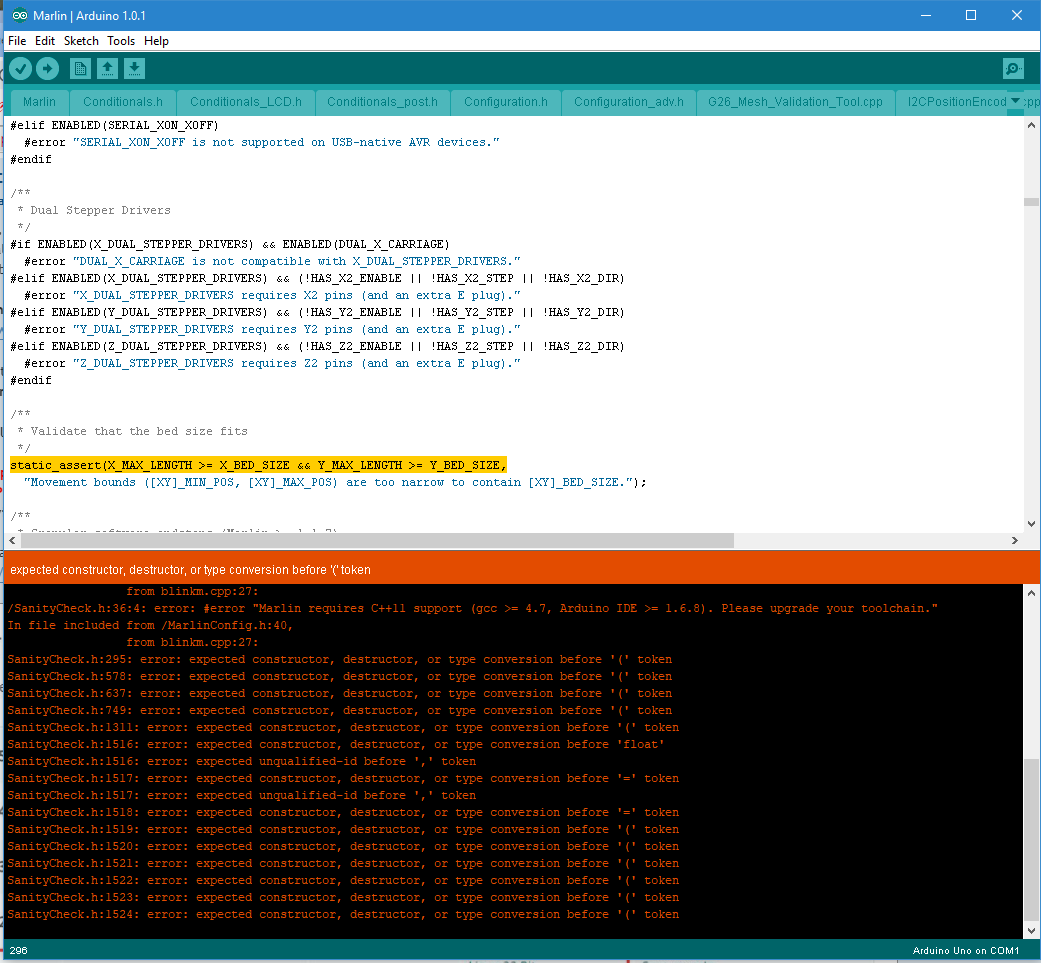Open the Sketch menu
The height and width of the screenshot is (963, 1041).
81,41
